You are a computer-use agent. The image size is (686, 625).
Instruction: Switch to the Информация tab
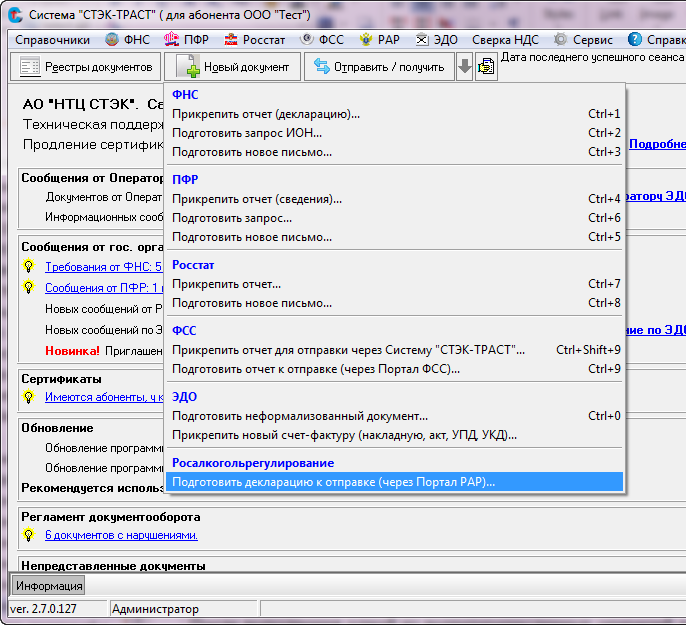coord(49,586)
